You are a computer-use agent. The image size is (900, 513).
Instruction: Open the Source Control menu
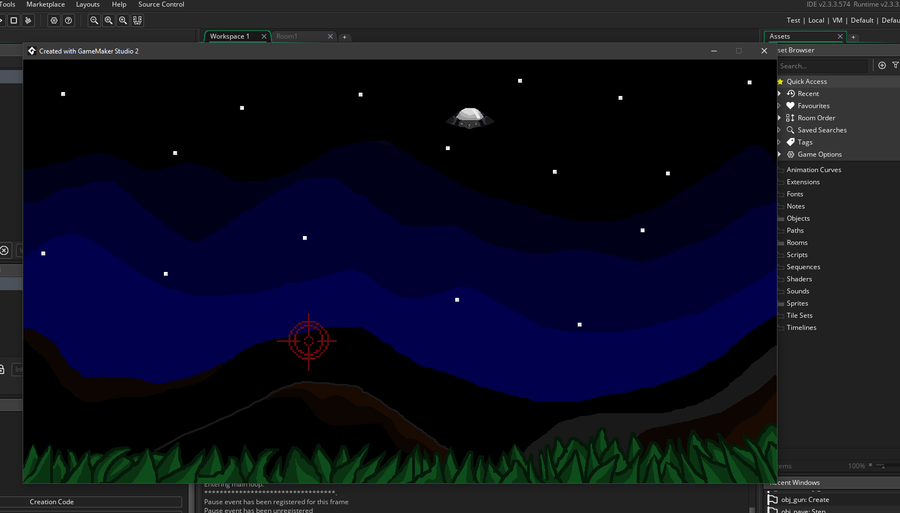161,4
